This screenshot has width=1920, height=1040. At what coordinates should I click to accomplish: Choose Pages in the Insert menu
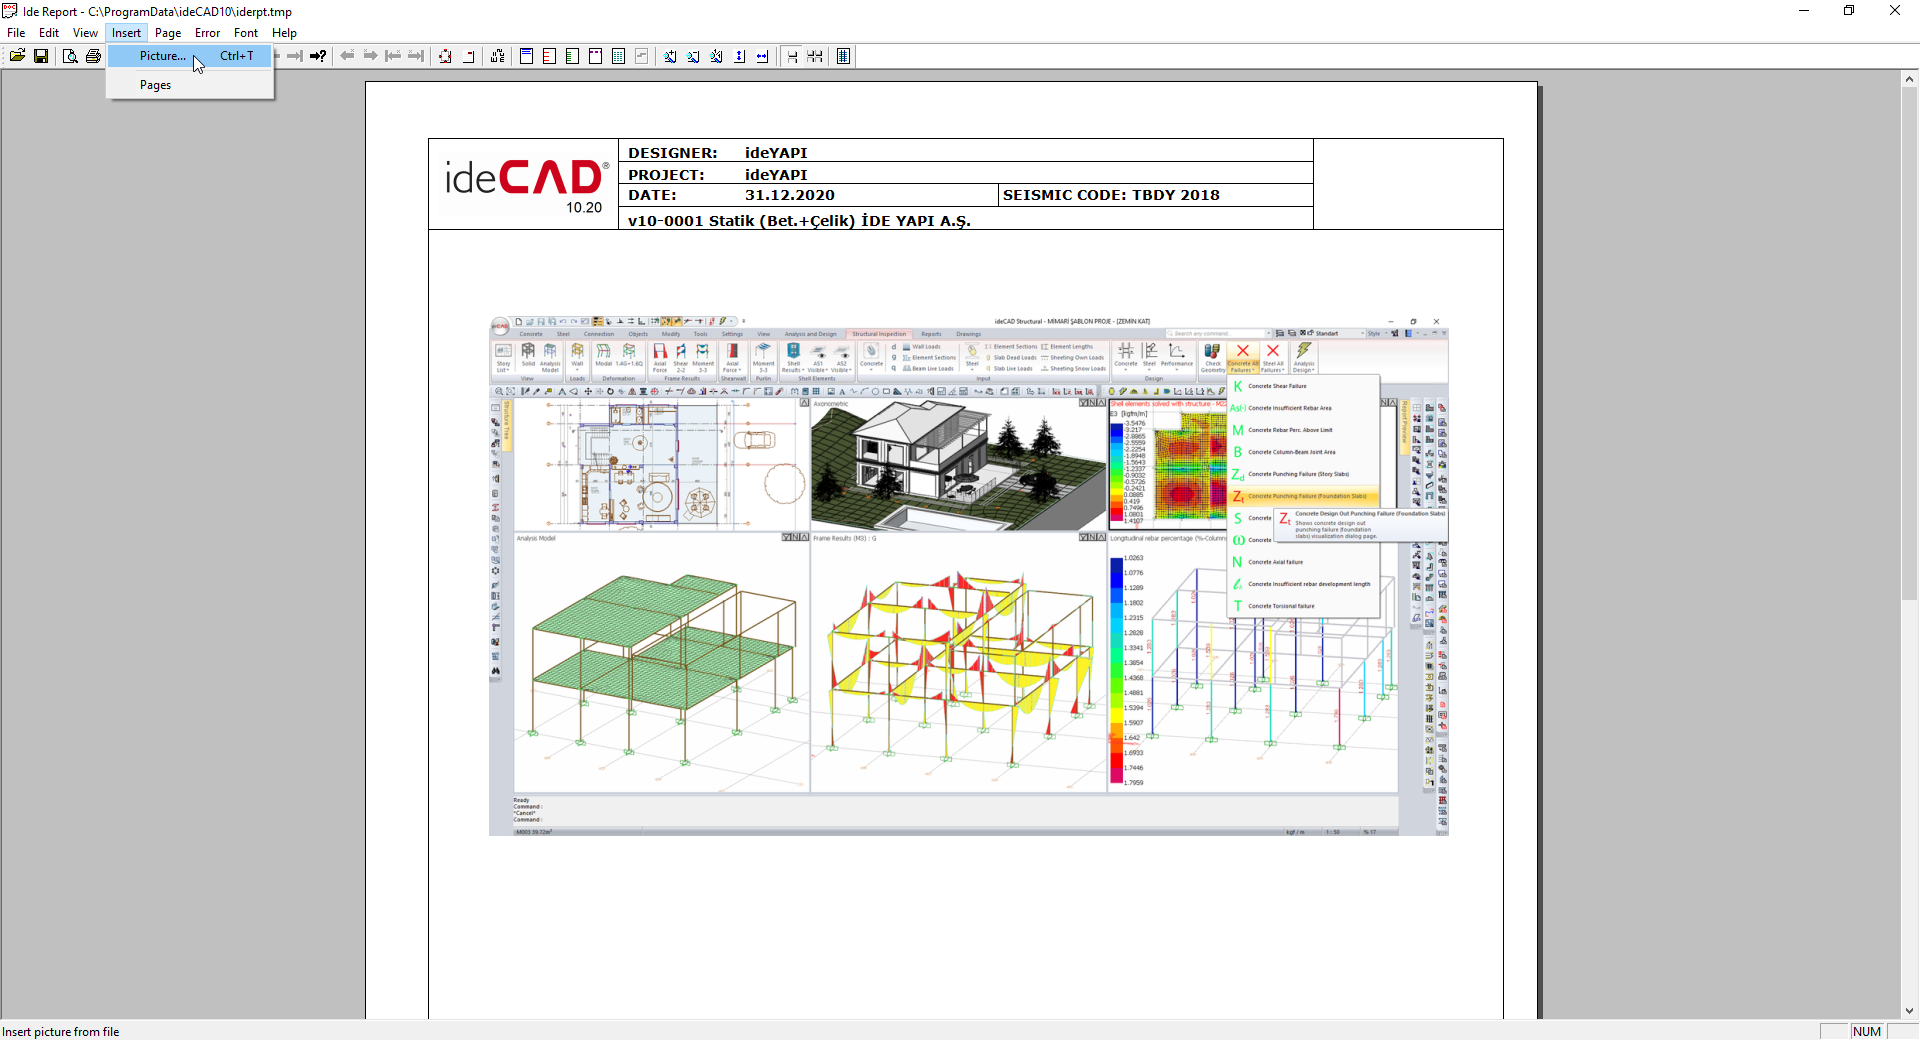(155, 85)
